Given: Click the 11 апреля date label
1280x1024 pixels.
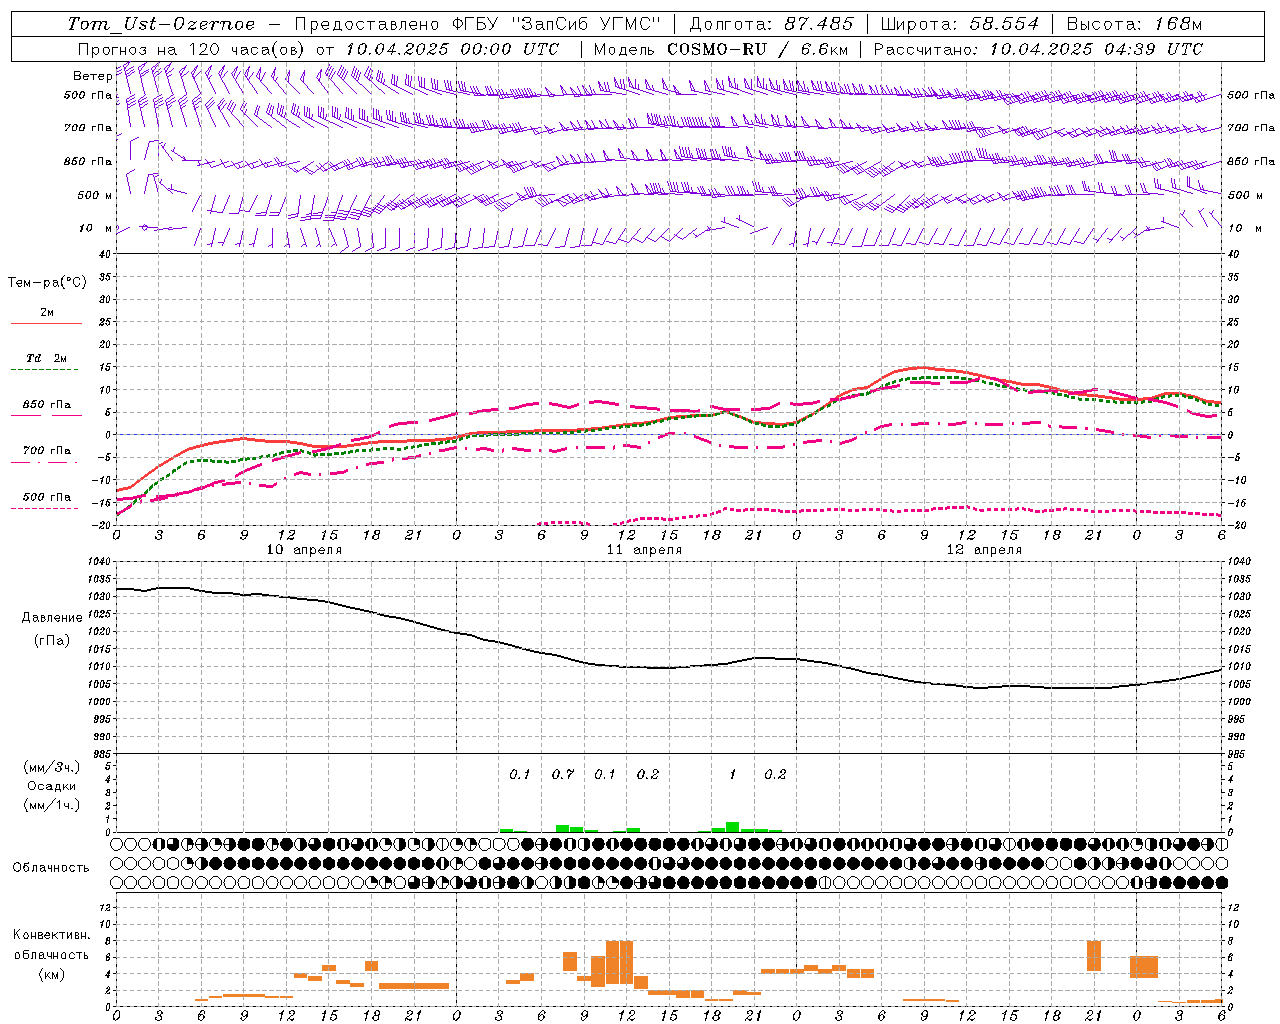Looking at the screenshot, I should point(644,550).
